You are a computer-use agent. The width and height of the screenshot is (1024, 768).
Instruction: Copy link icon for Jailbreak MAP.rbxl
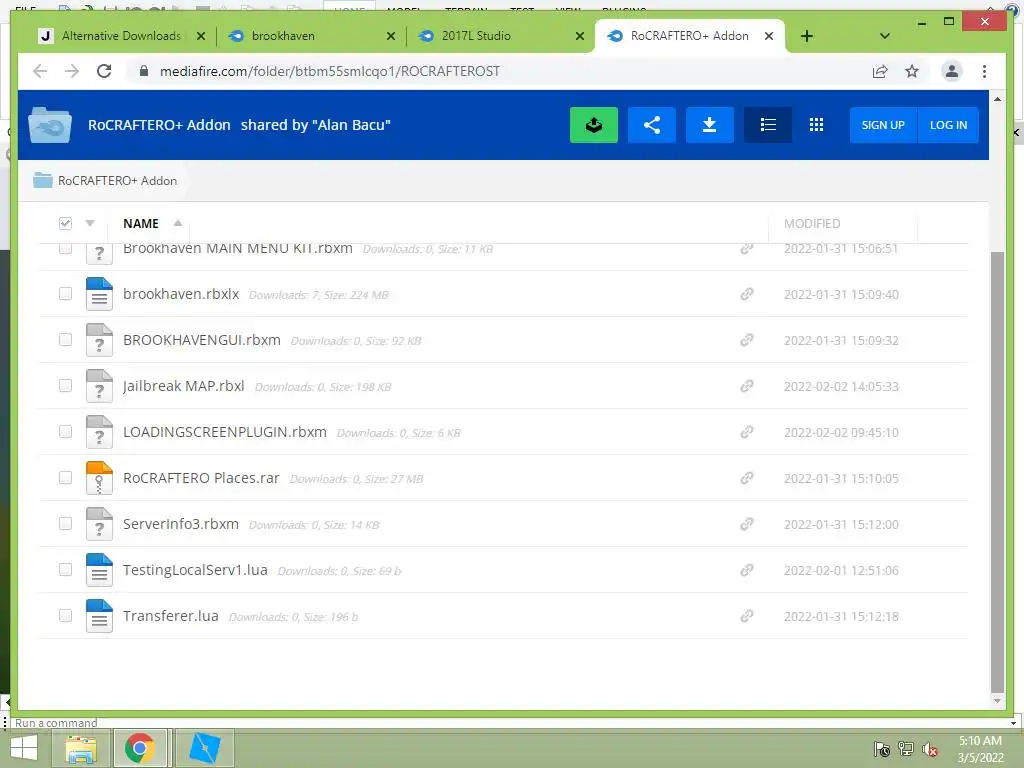point(746,386)
